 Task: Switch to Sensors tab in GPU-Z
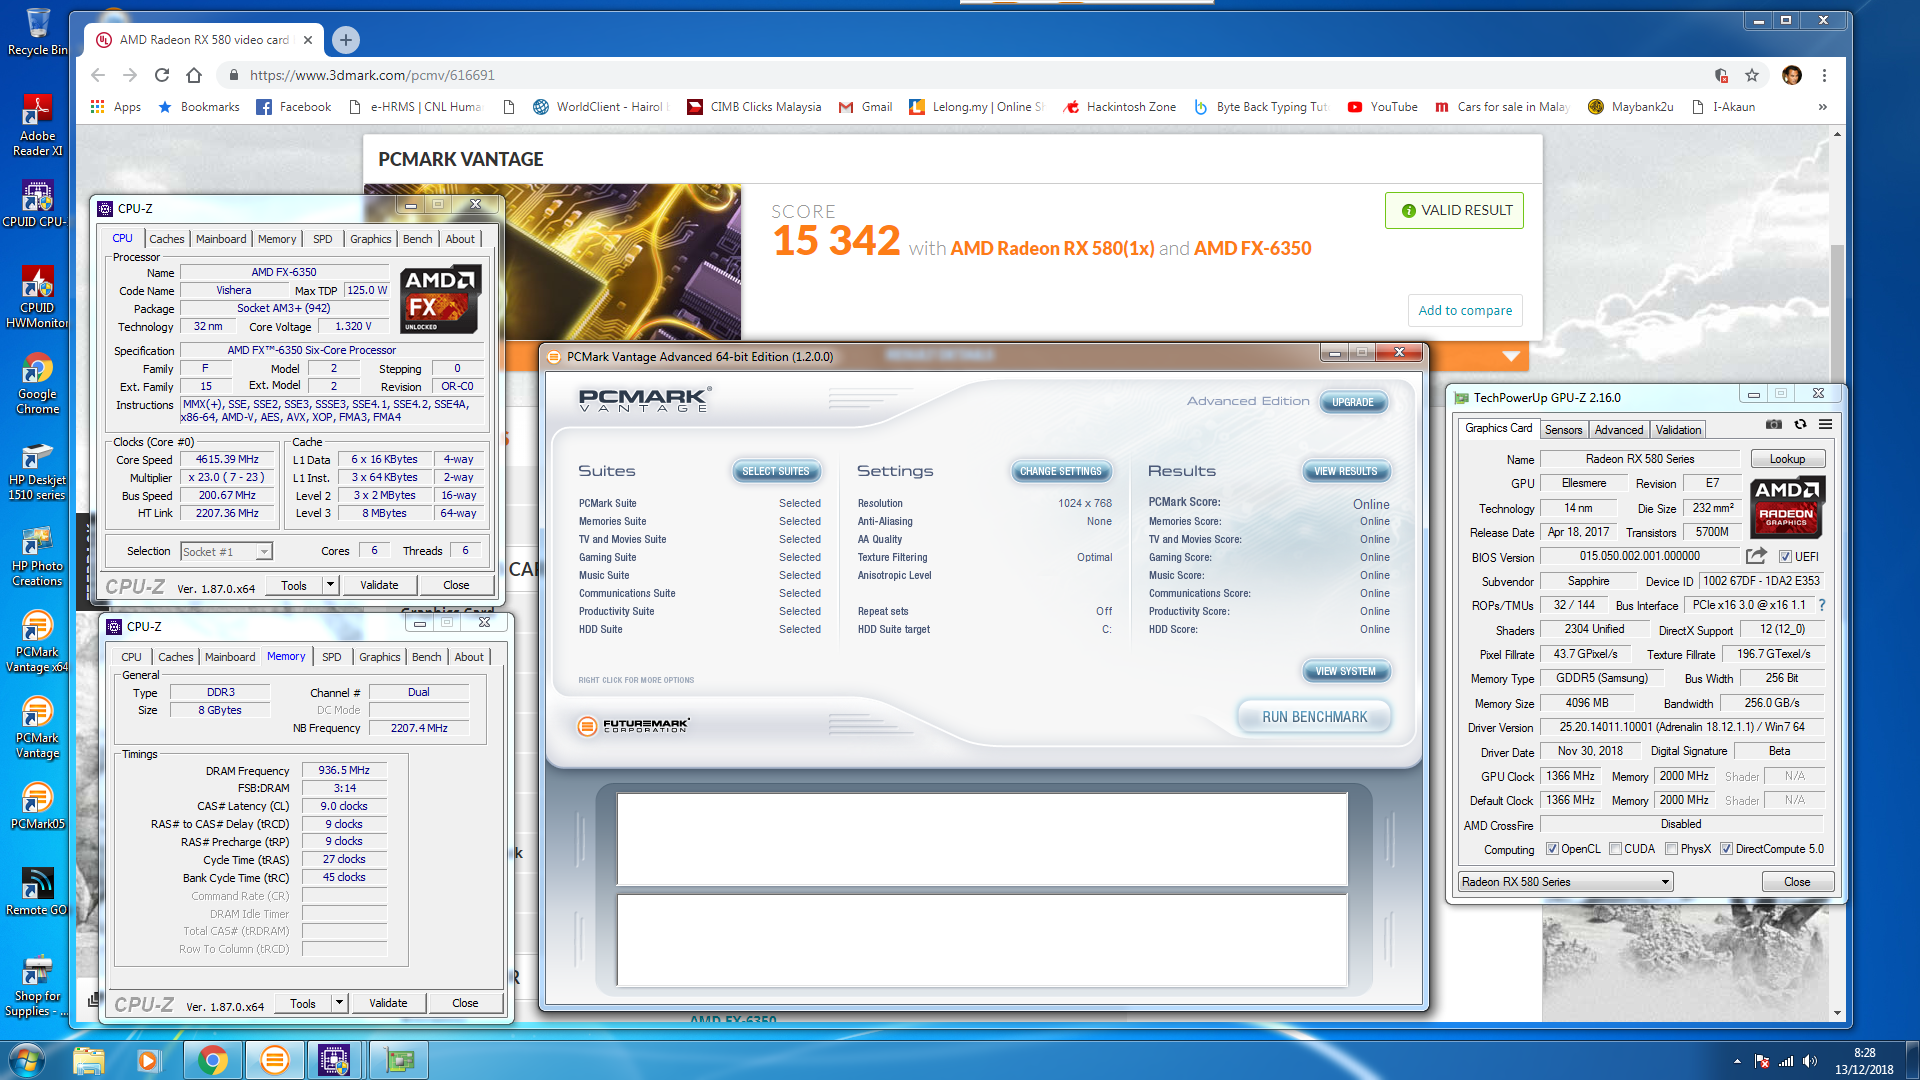coord(1563,430)
